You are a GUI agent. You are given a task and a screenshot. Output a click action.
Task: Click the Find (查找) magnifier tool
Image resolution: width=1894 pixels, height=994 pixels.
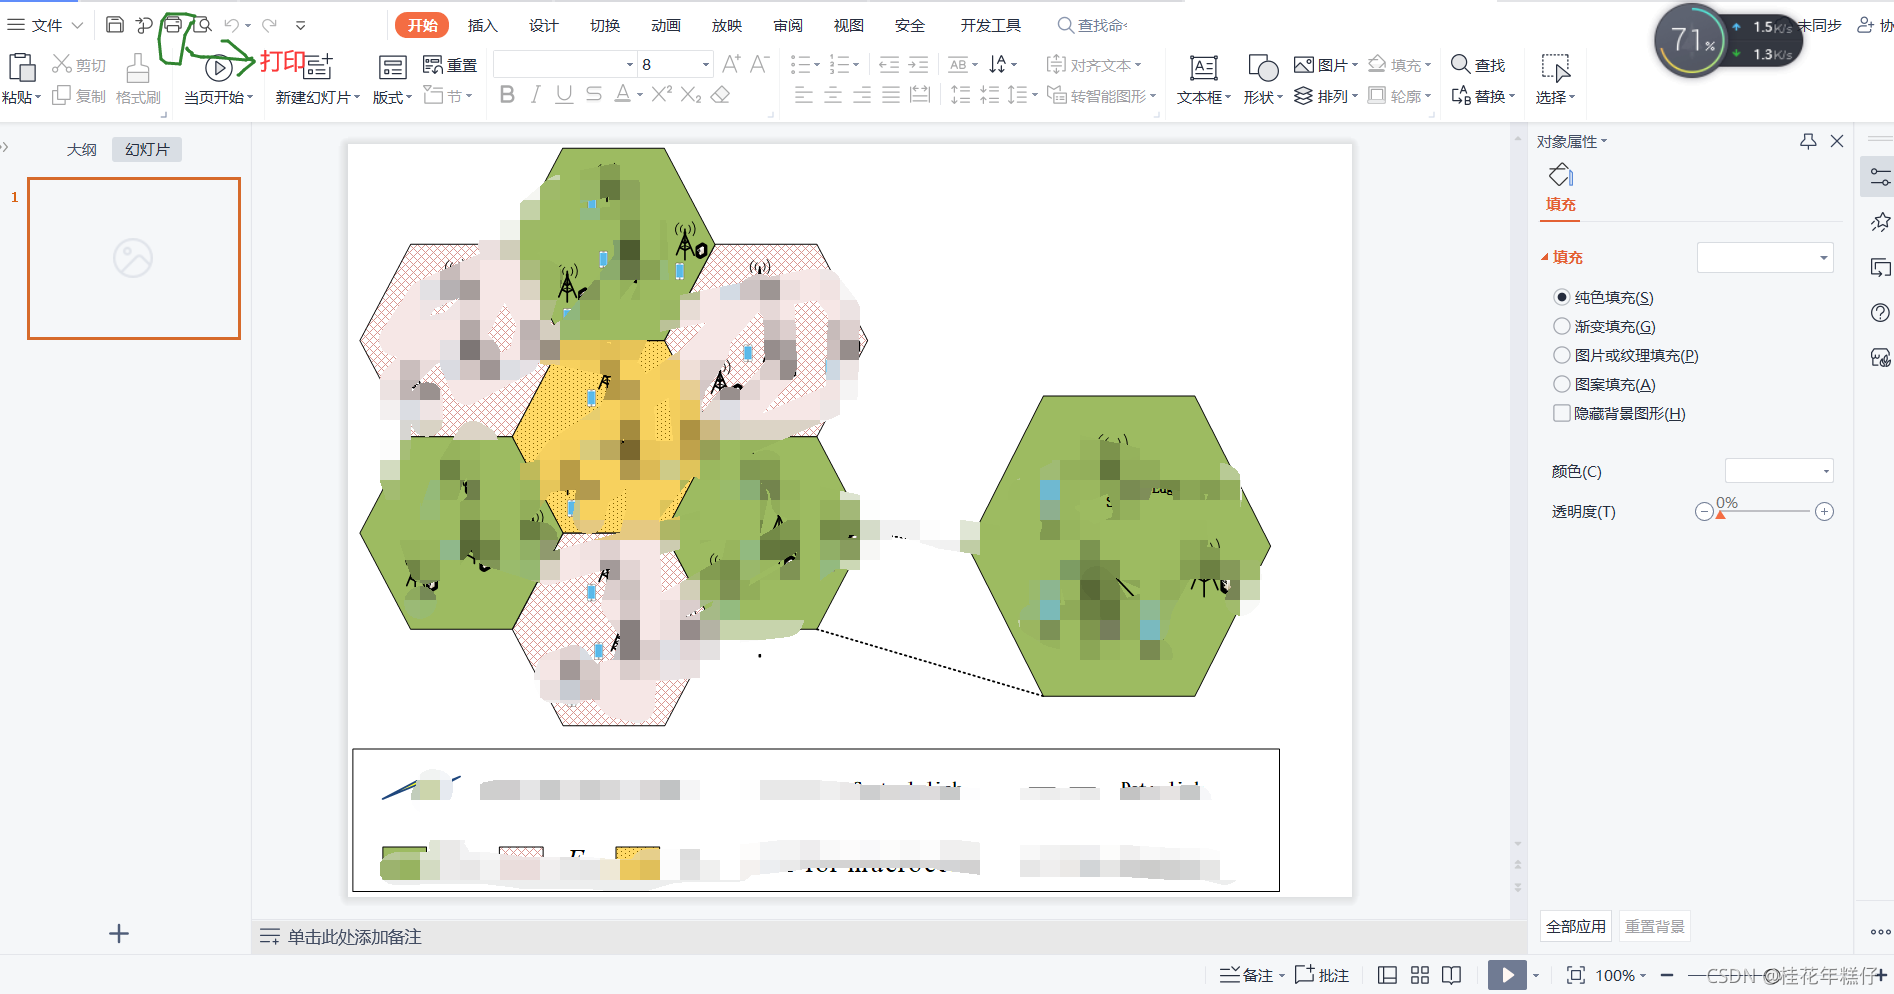point(1478,65)
